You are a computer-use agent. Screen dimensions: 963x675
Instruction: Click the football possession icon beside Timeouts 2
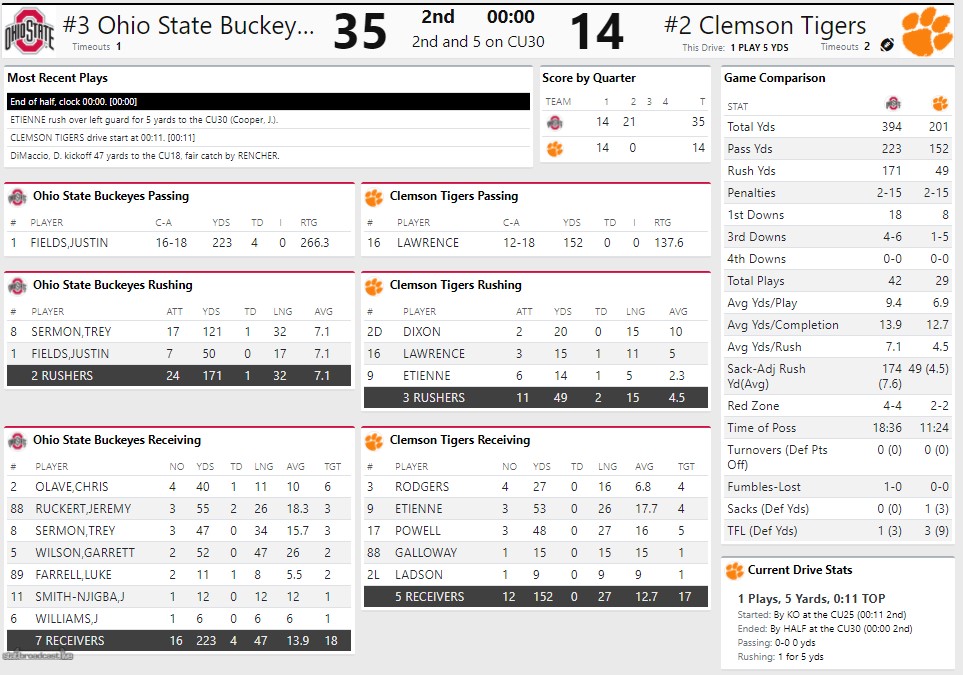(x=886, y=45)
